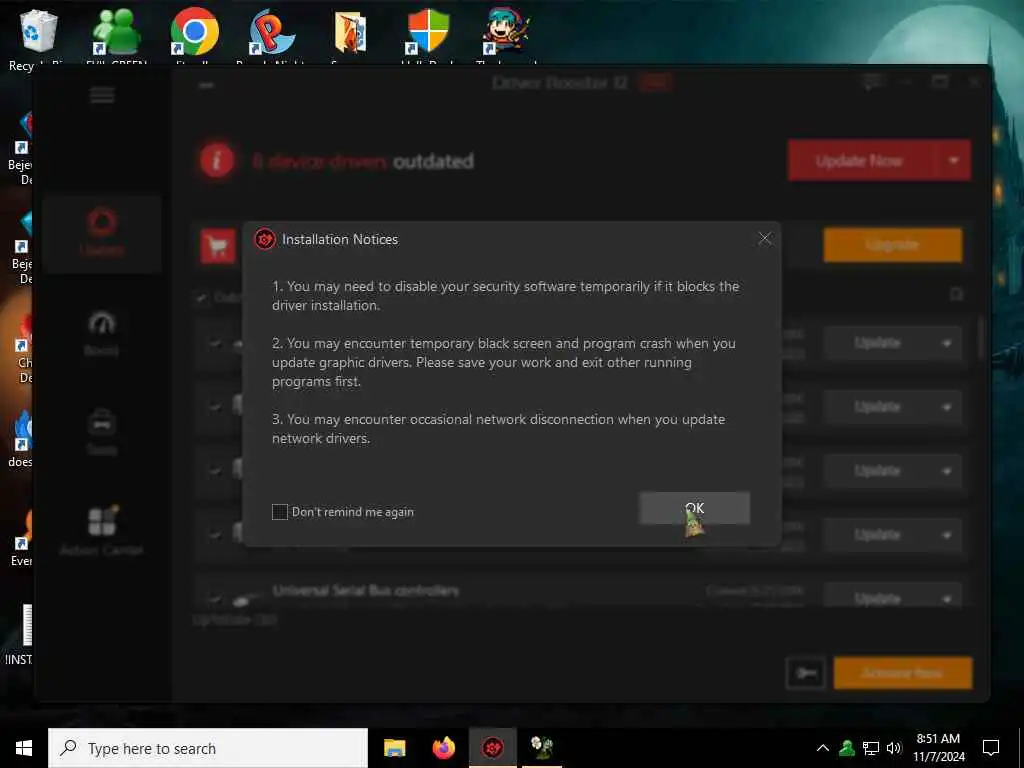Click the "Type here to search" box
This screenshot has height=768, width=1024.
tap(208, 748)
